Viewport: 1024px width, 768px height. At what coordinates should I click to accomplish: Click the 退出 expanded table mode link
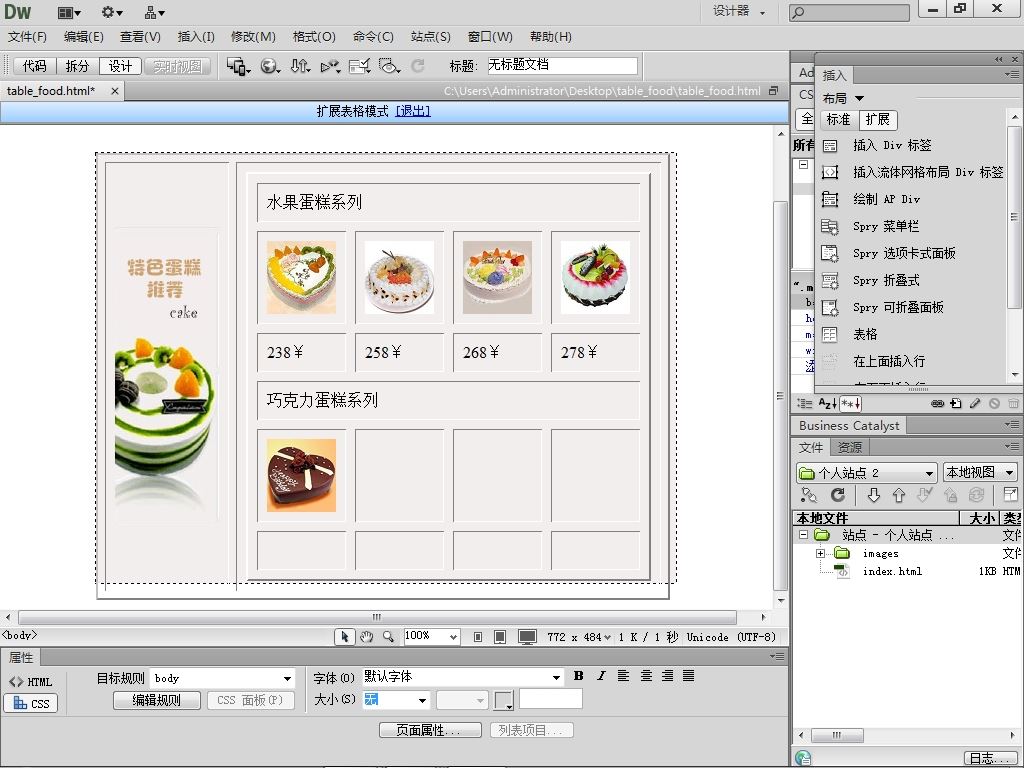pos(413,112)
